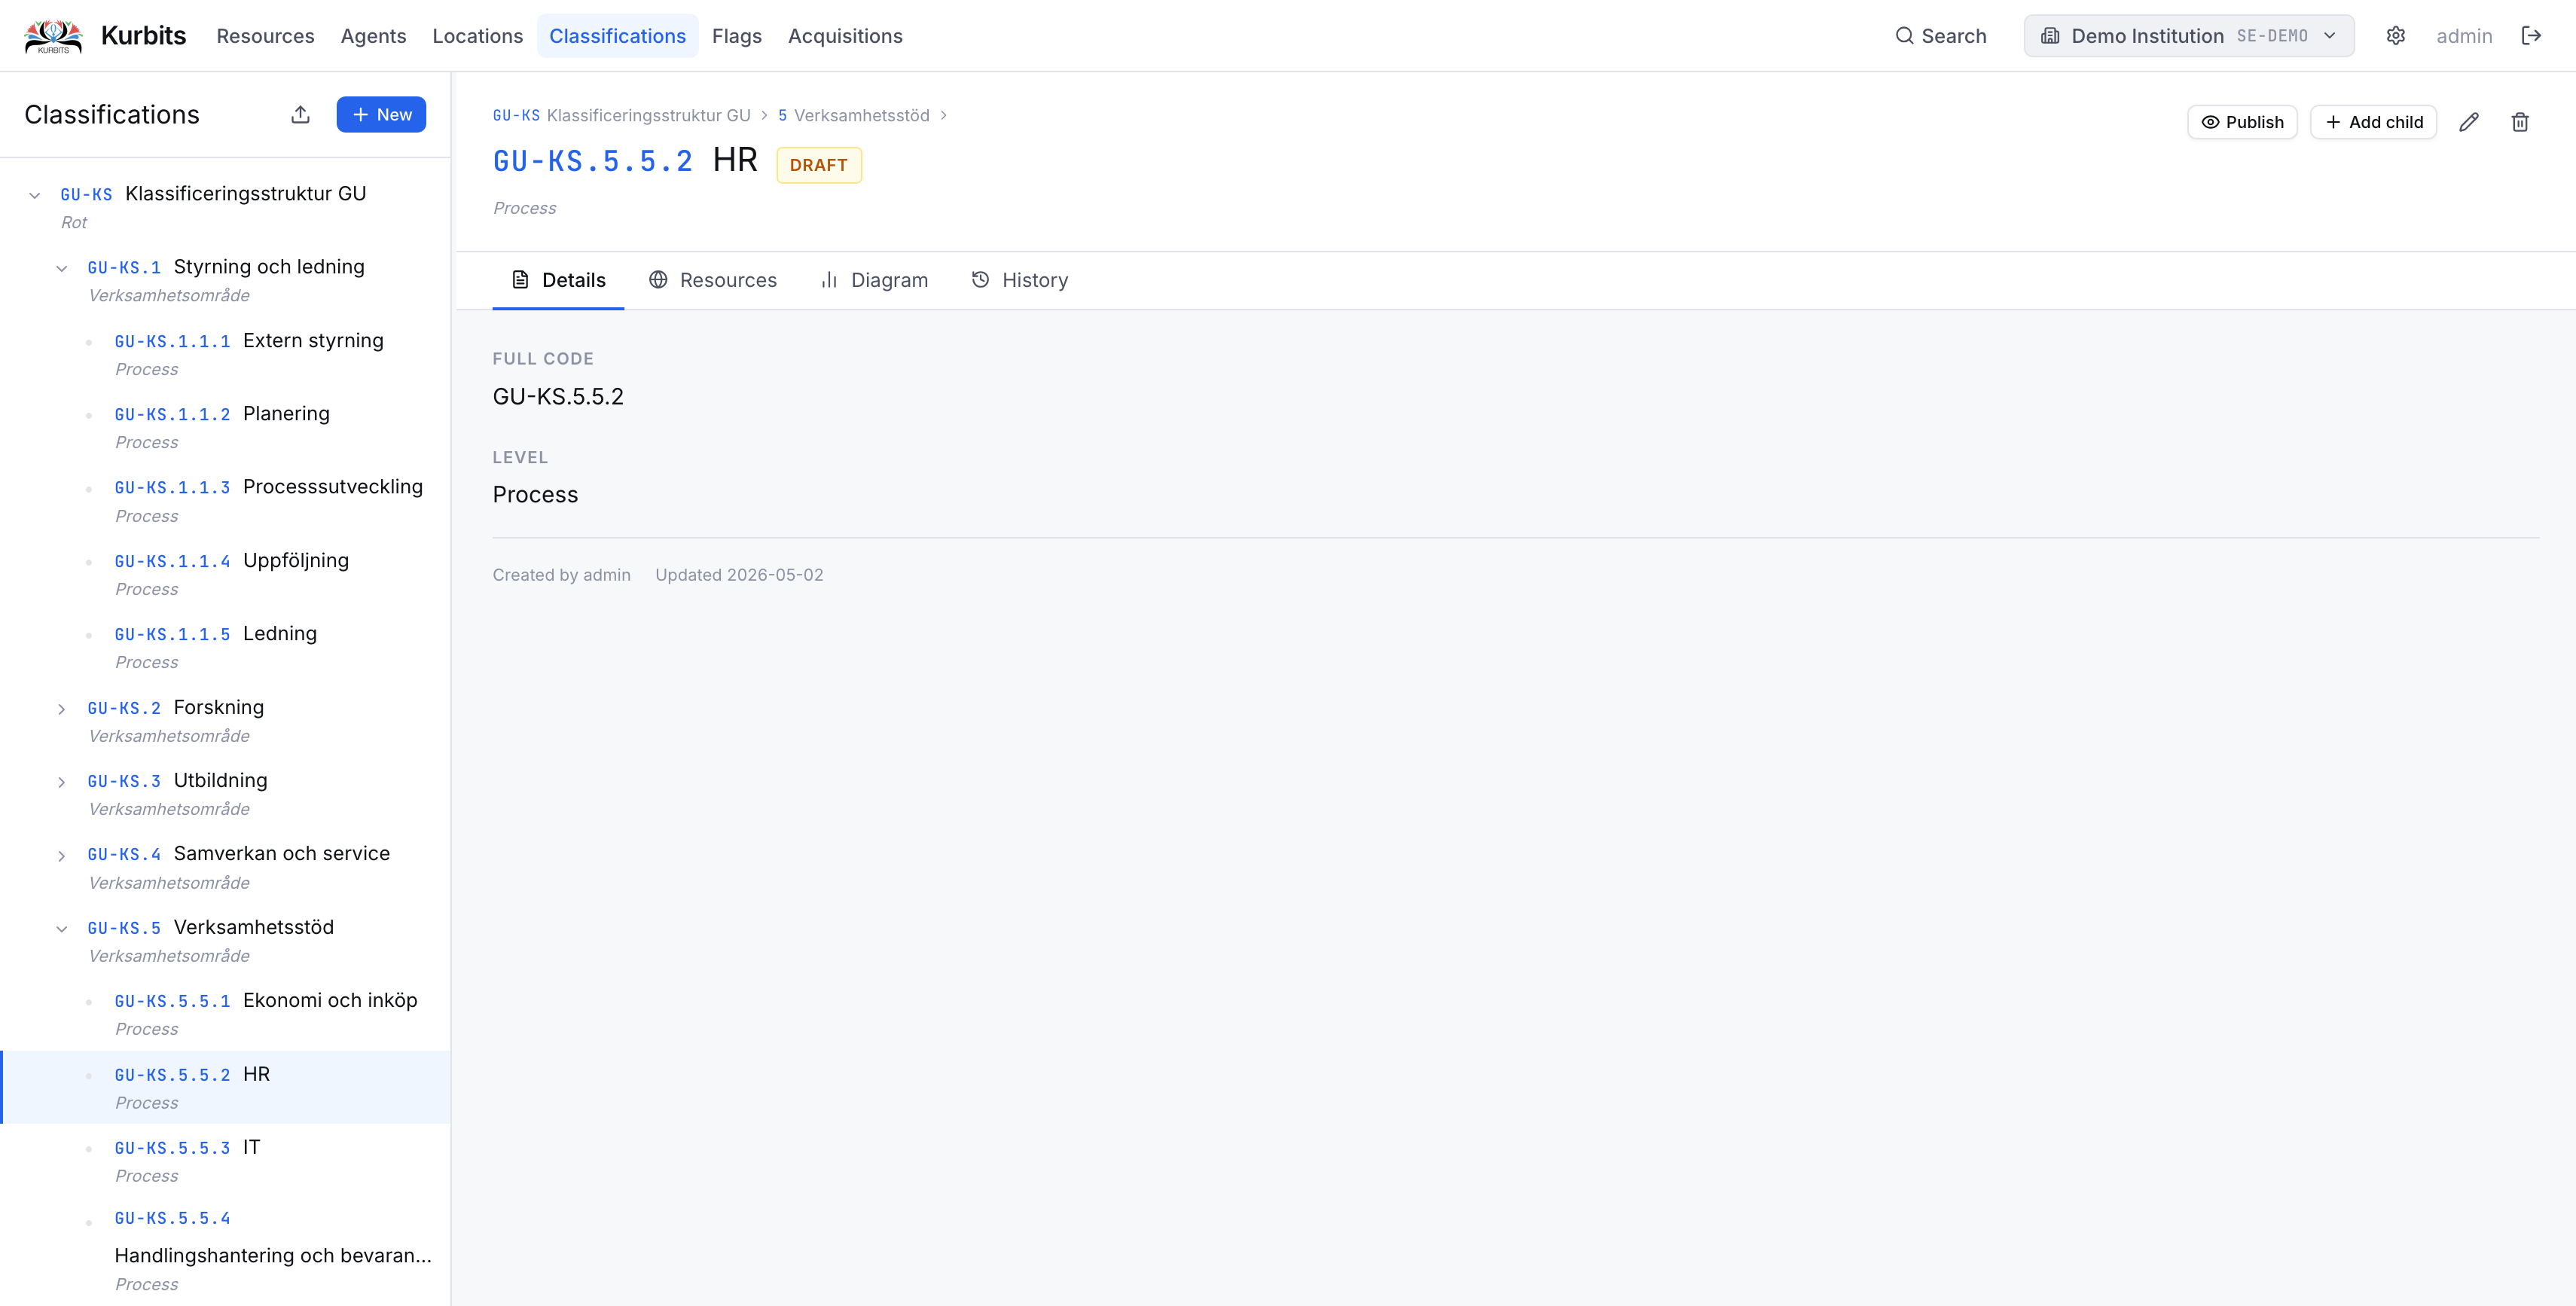Switch to the Diagram tab

tap(873, 280)
